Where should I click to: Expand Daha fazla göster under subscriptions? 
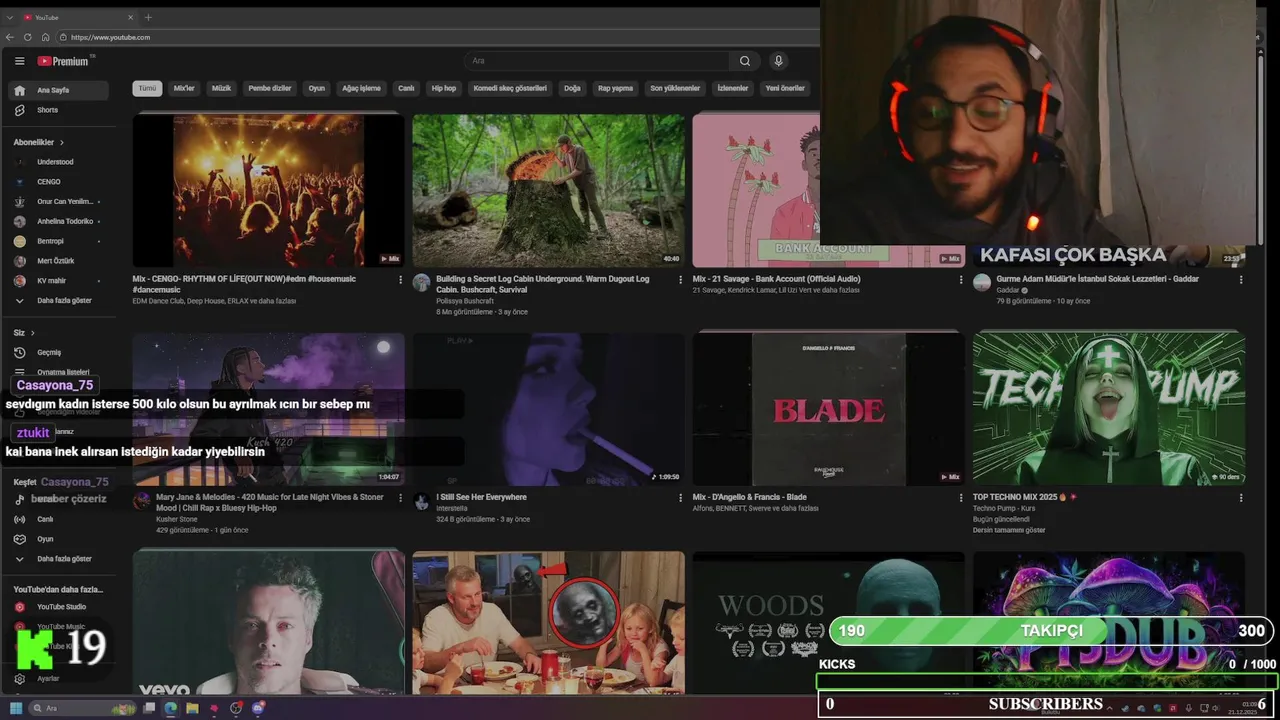point(58,300)
